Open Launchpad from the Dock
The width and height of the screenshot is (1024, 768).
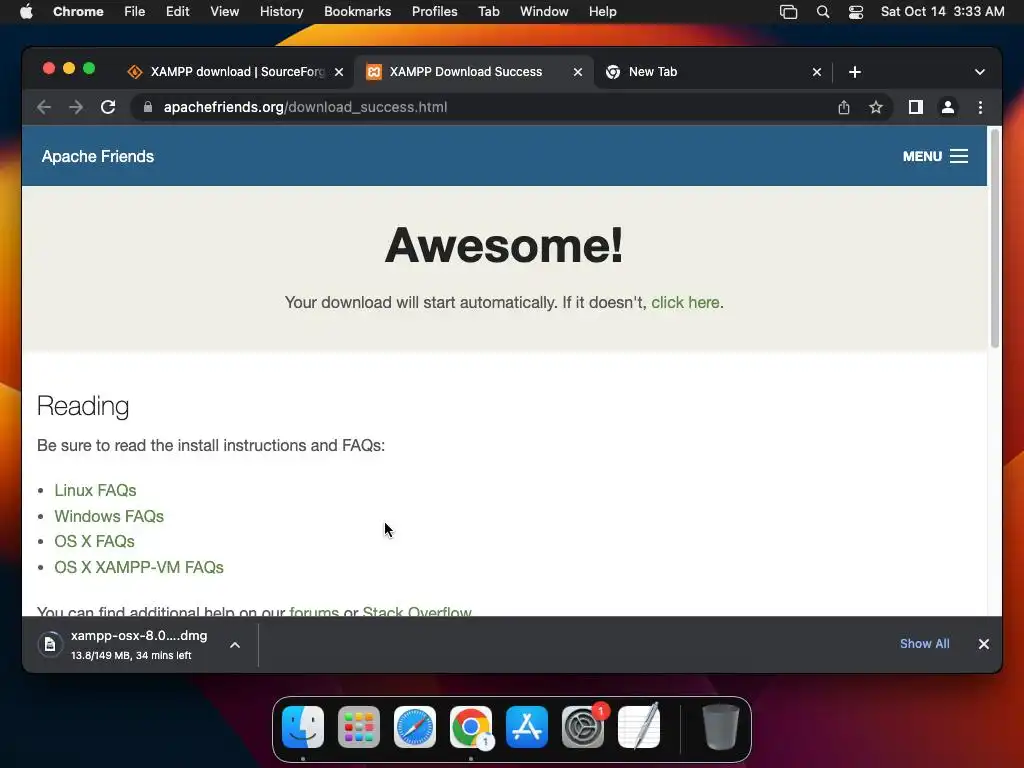[x=359, y=727]
